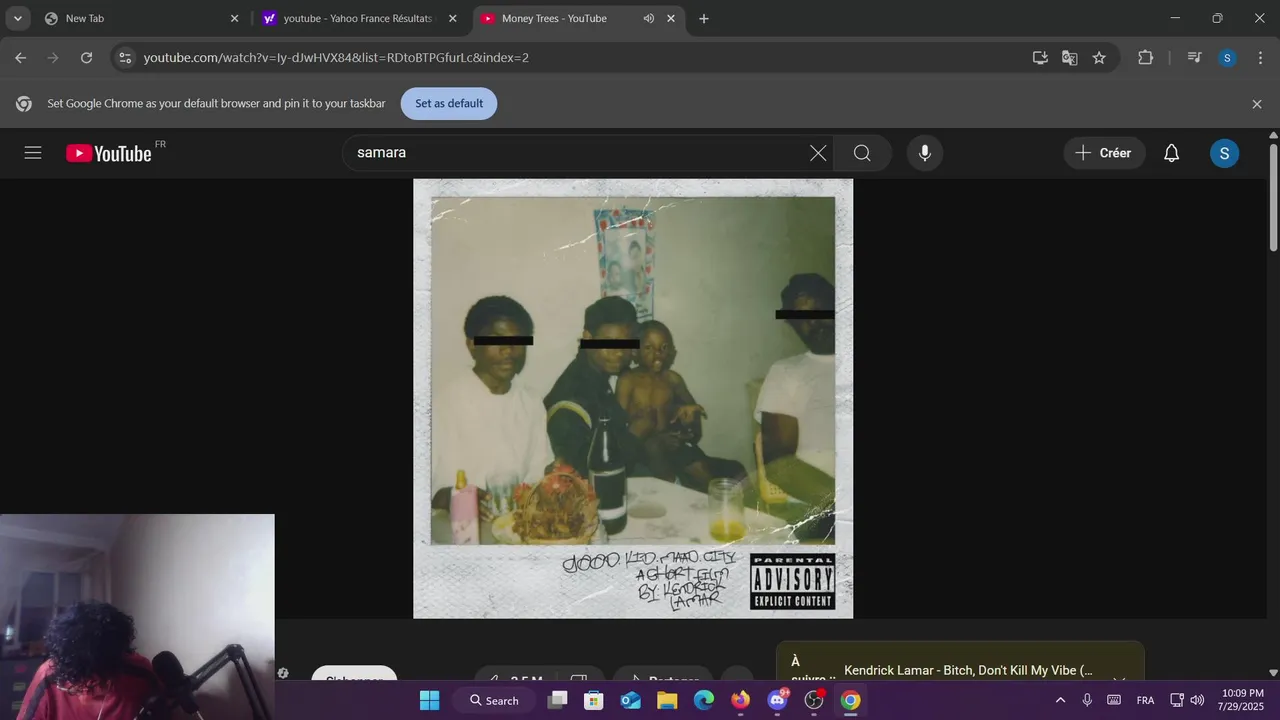Mute the Money Trees tab audio

tap(648, 18)
